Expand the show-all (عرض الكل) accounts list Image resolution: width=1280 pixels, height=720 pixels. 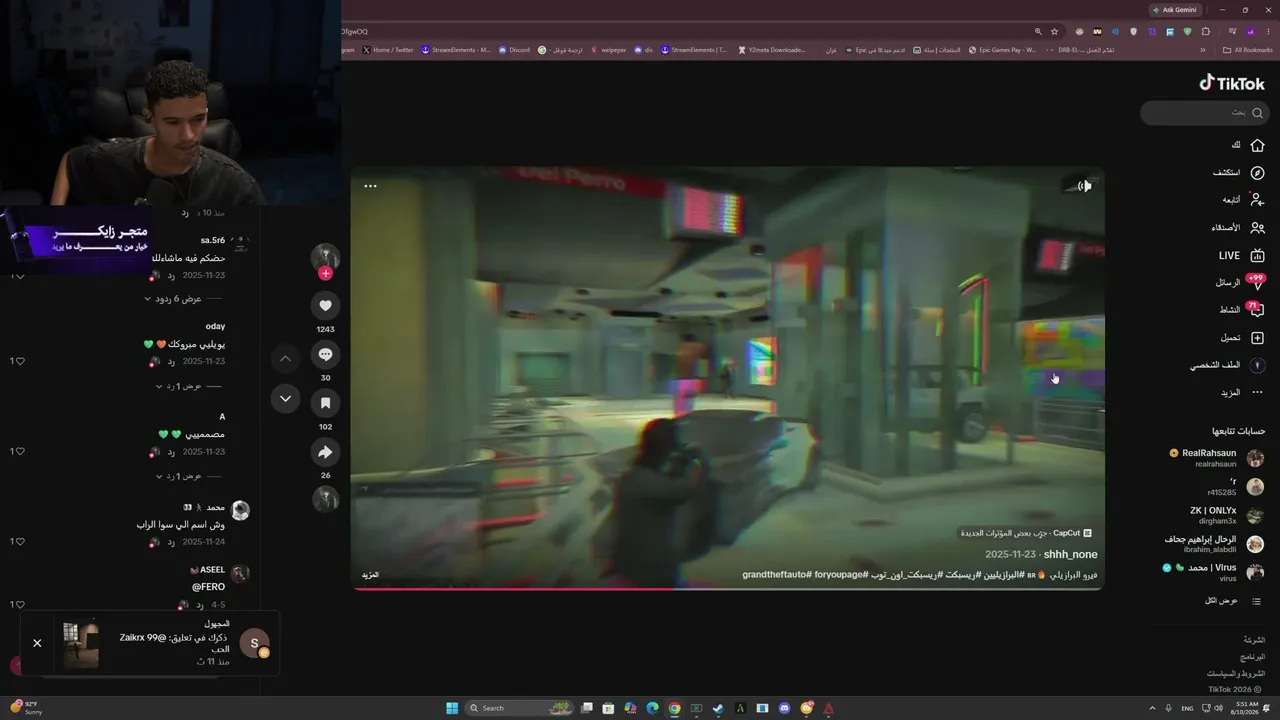1234,601
